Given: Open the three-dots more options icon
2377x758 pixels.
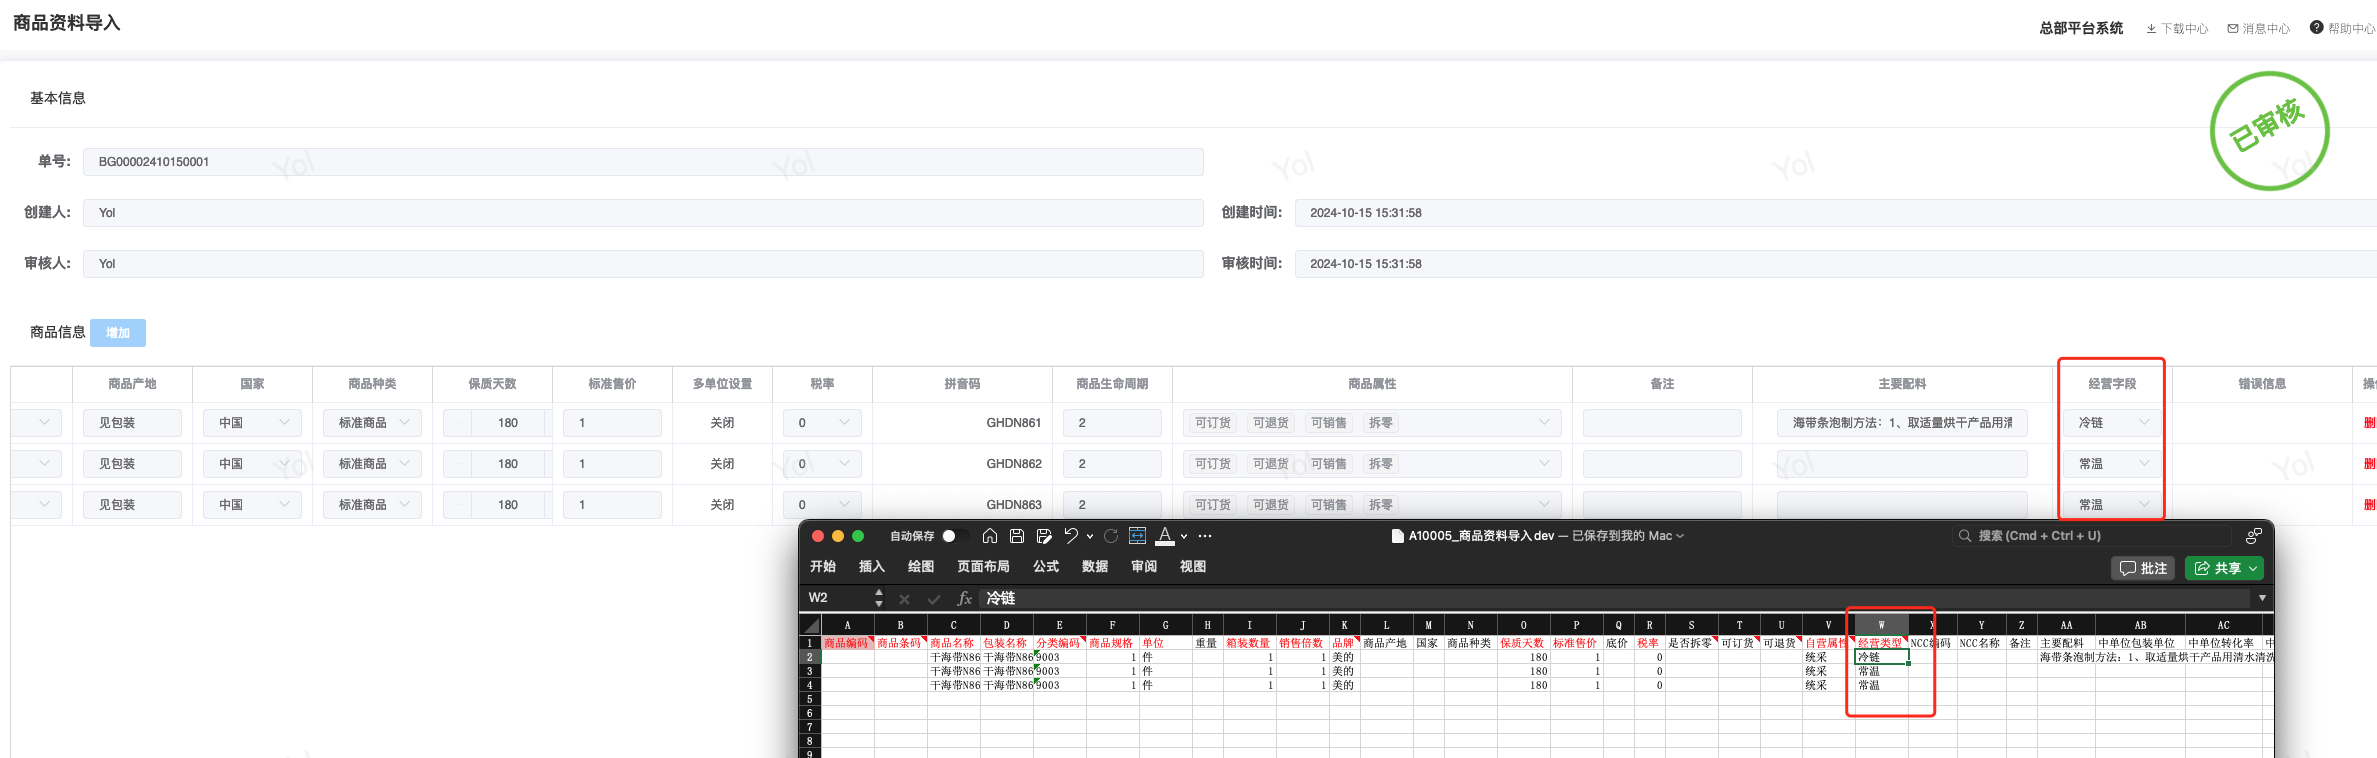Looking at the screenshot, I should (x=1205, y=536).
